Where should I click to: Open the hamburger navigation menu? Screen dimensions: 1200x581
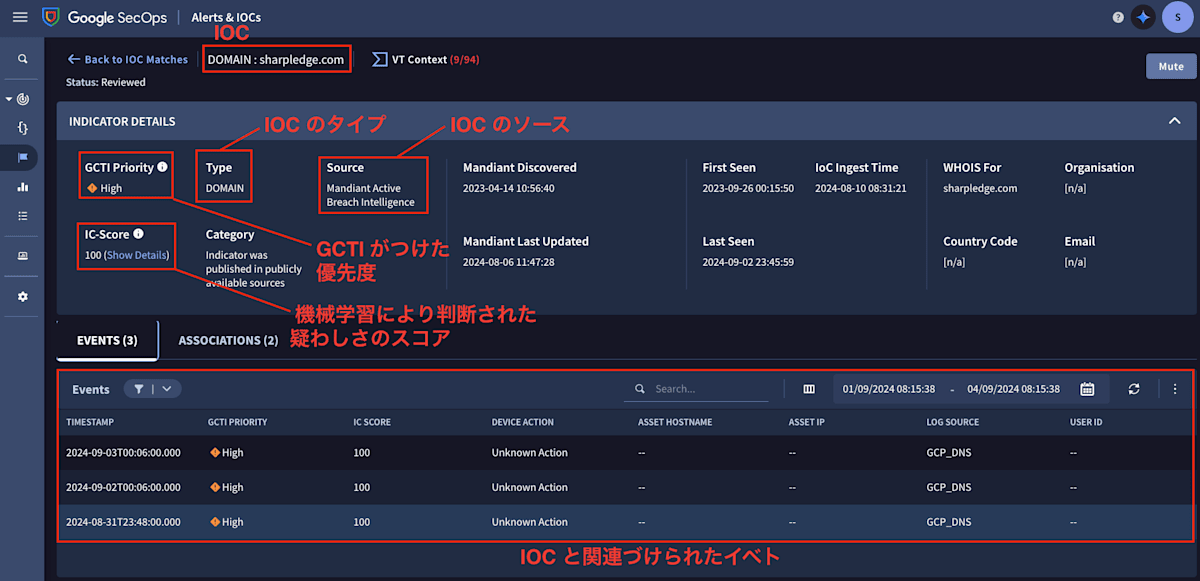[x=20, y=17]
